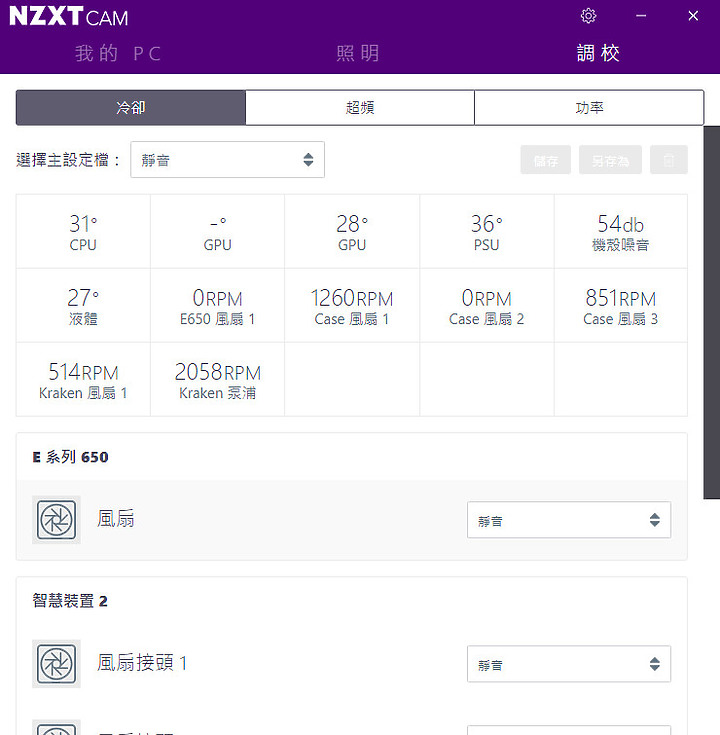
Task: Open the 風扇接頭 1 profile dropdown
Action: coord(569,664)
